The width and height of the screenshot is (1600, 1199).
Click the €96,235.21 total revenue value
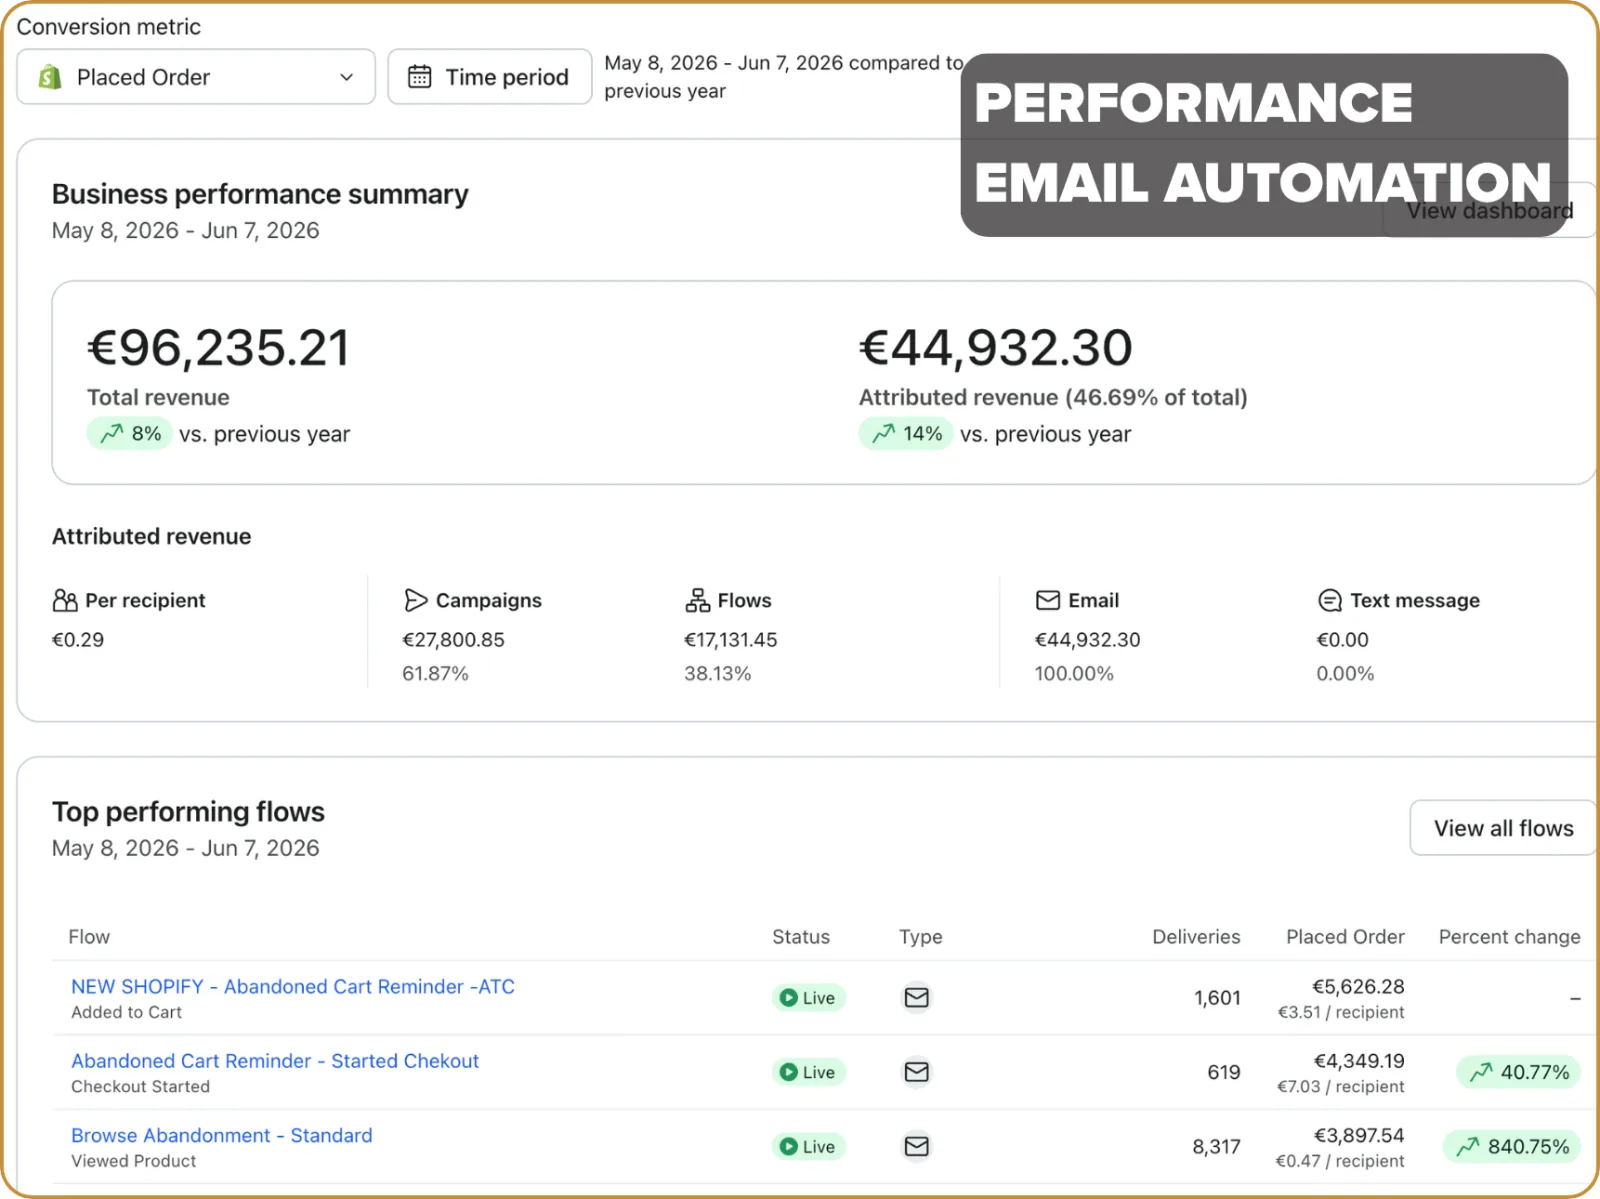(219, 348)
